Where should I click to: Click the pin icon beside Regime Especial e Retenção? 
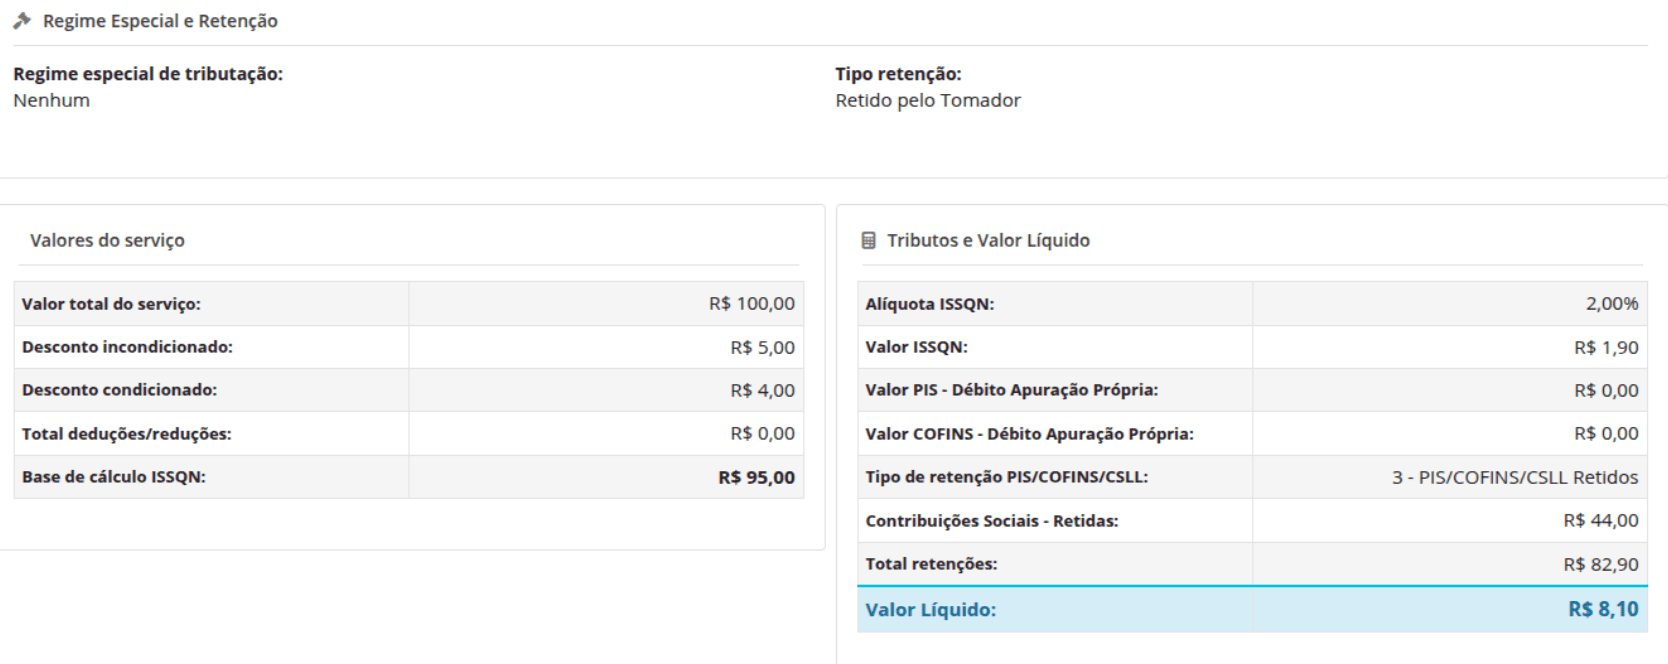click(x=22, y=20)
